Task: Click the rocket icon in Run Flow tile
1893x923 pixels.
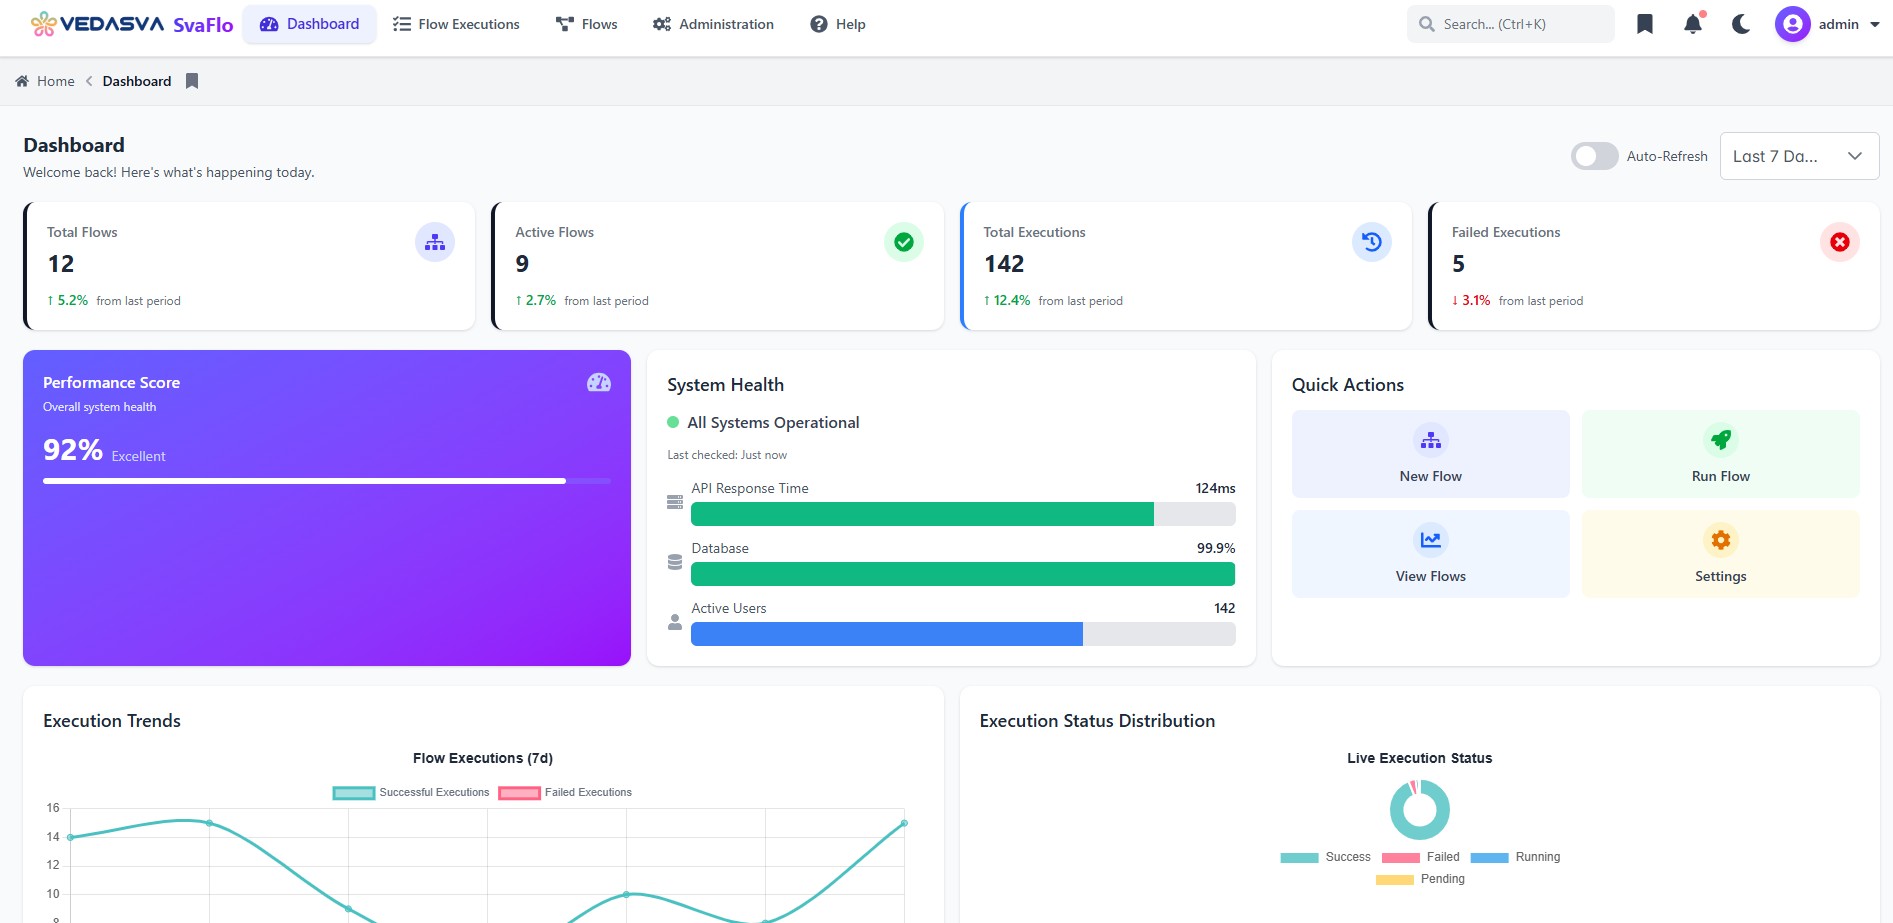Action: pyautogui.click(x=1721, y=440)
